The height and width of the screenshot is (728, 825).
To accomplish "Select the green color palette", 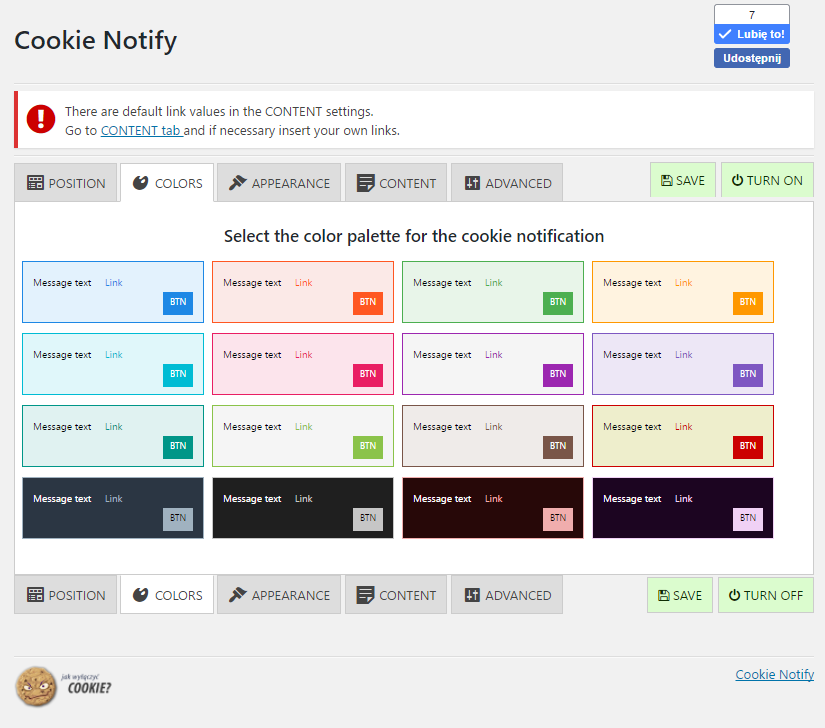I will point(492,292).
